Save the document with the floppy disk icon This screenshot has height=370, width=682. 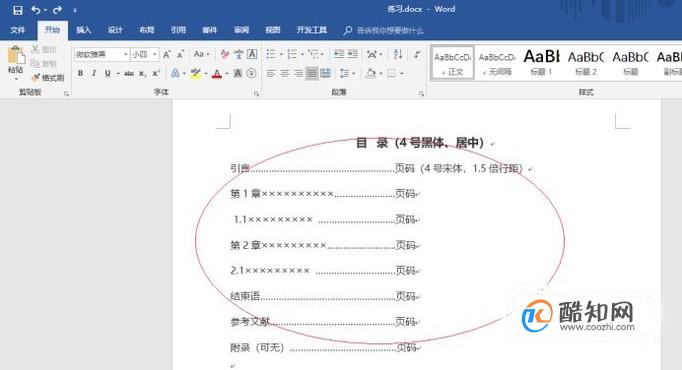coord(17,10)
